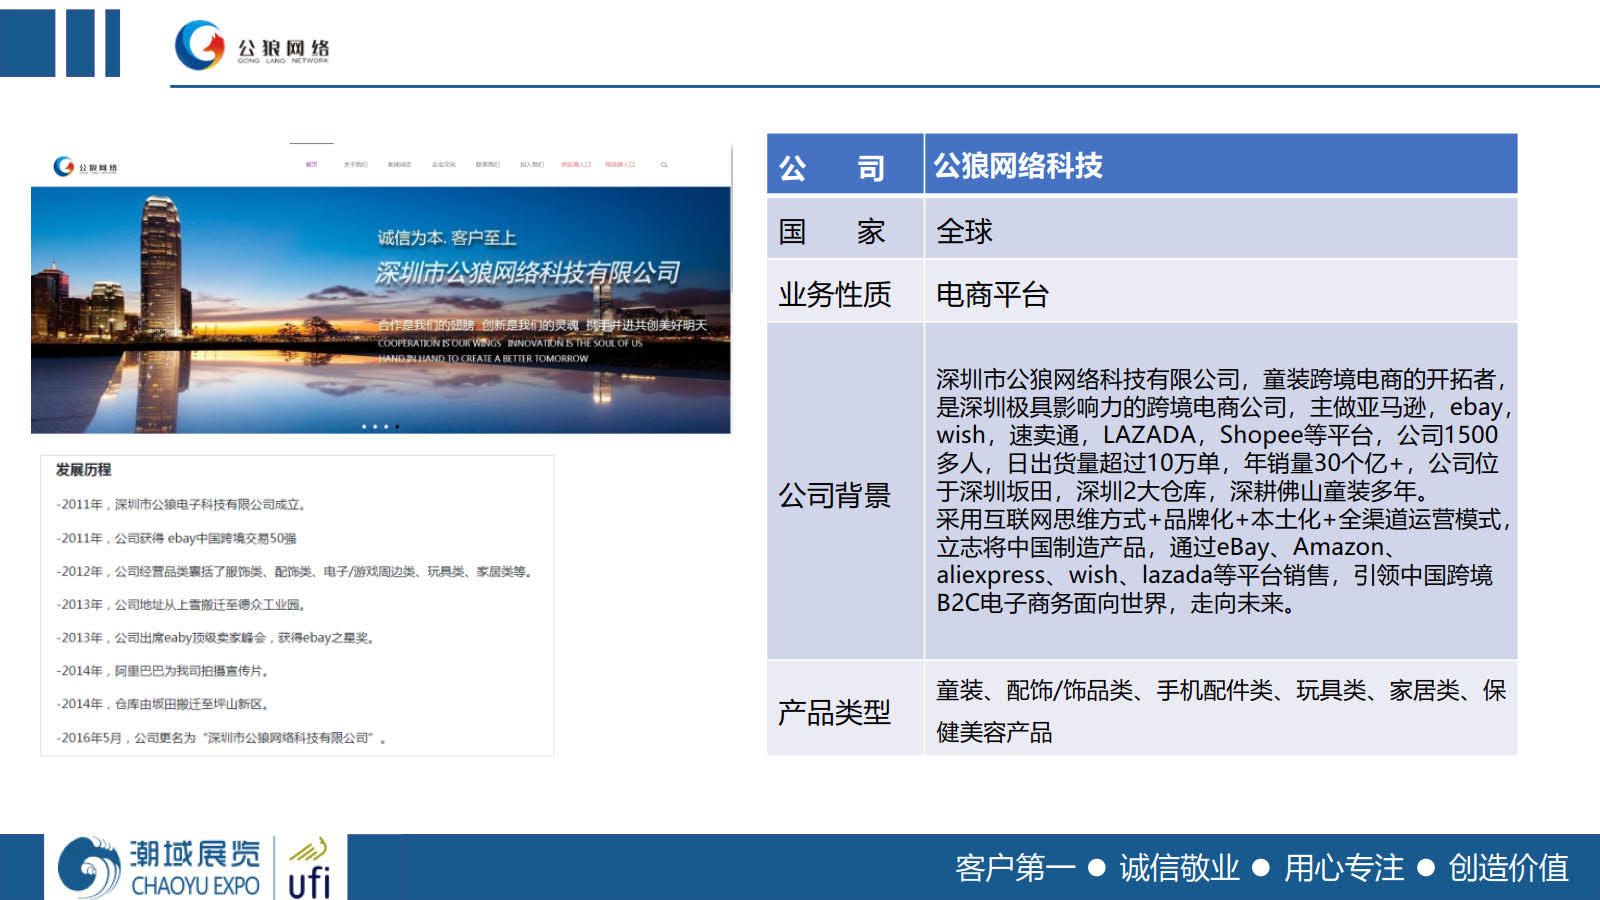Click the product types cell starting with 童装
This screenshot has height=900, width=1600.
(1221, 709)
